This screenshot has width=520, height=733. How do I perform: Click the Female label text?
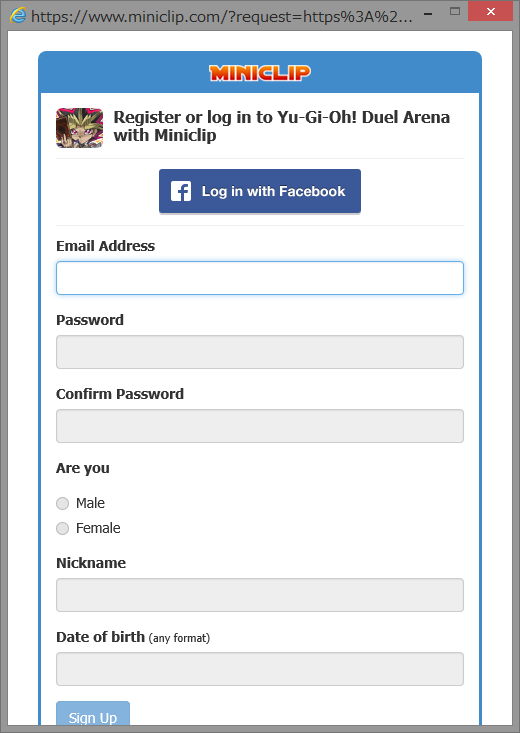[98, 528]
